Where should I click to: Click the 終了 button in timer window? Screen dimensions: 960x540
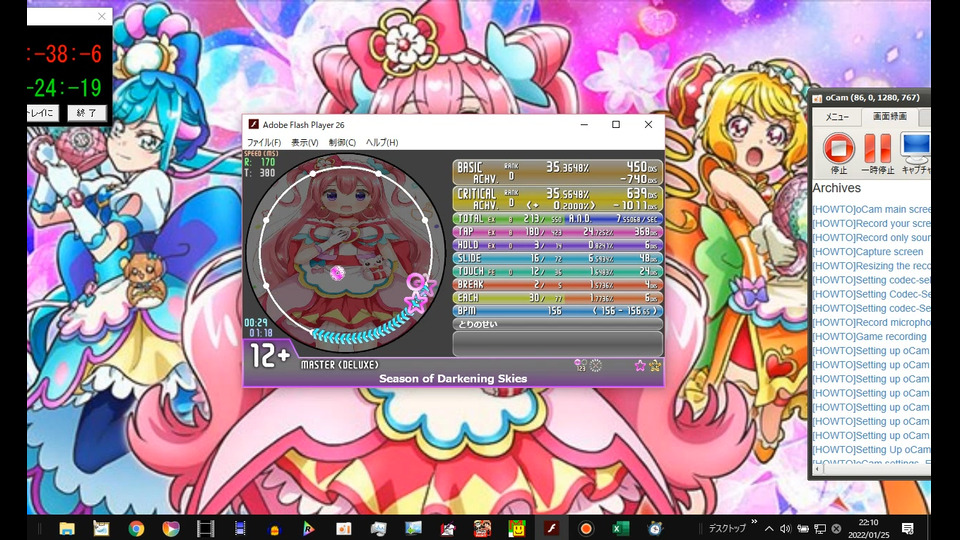(x=86, y=113)
